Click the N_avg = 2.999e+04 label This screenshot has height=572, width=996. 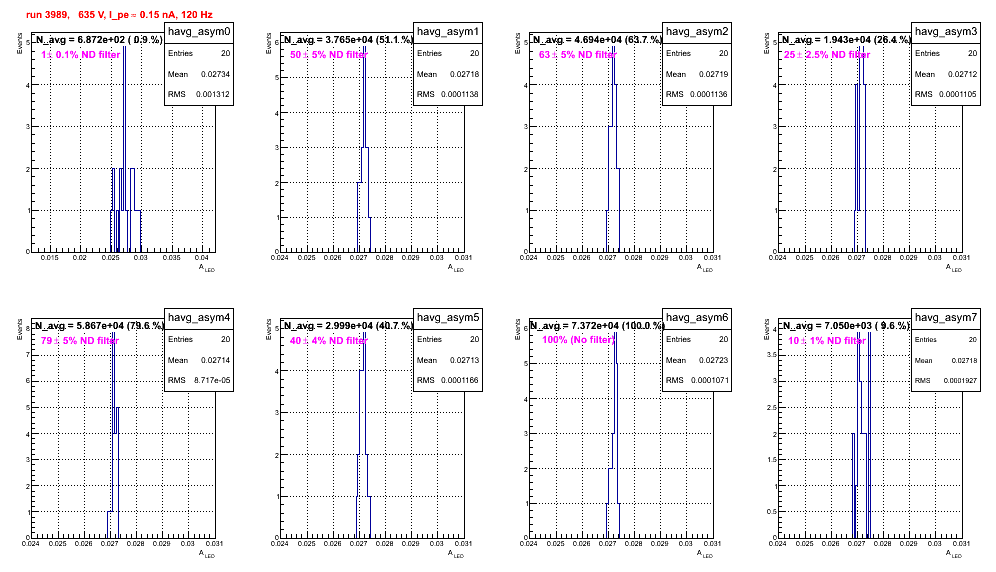(348, 325)
